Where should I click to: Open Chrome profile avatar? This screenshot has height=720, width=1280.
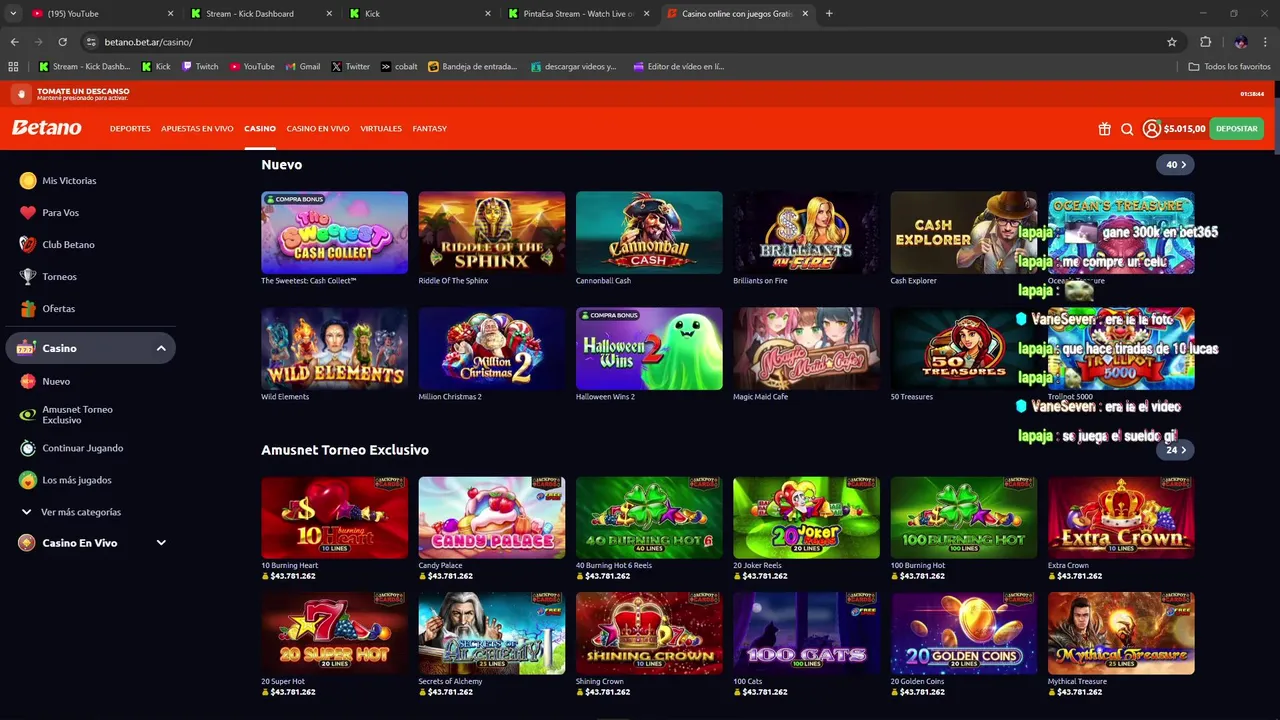coord(1241,42)
